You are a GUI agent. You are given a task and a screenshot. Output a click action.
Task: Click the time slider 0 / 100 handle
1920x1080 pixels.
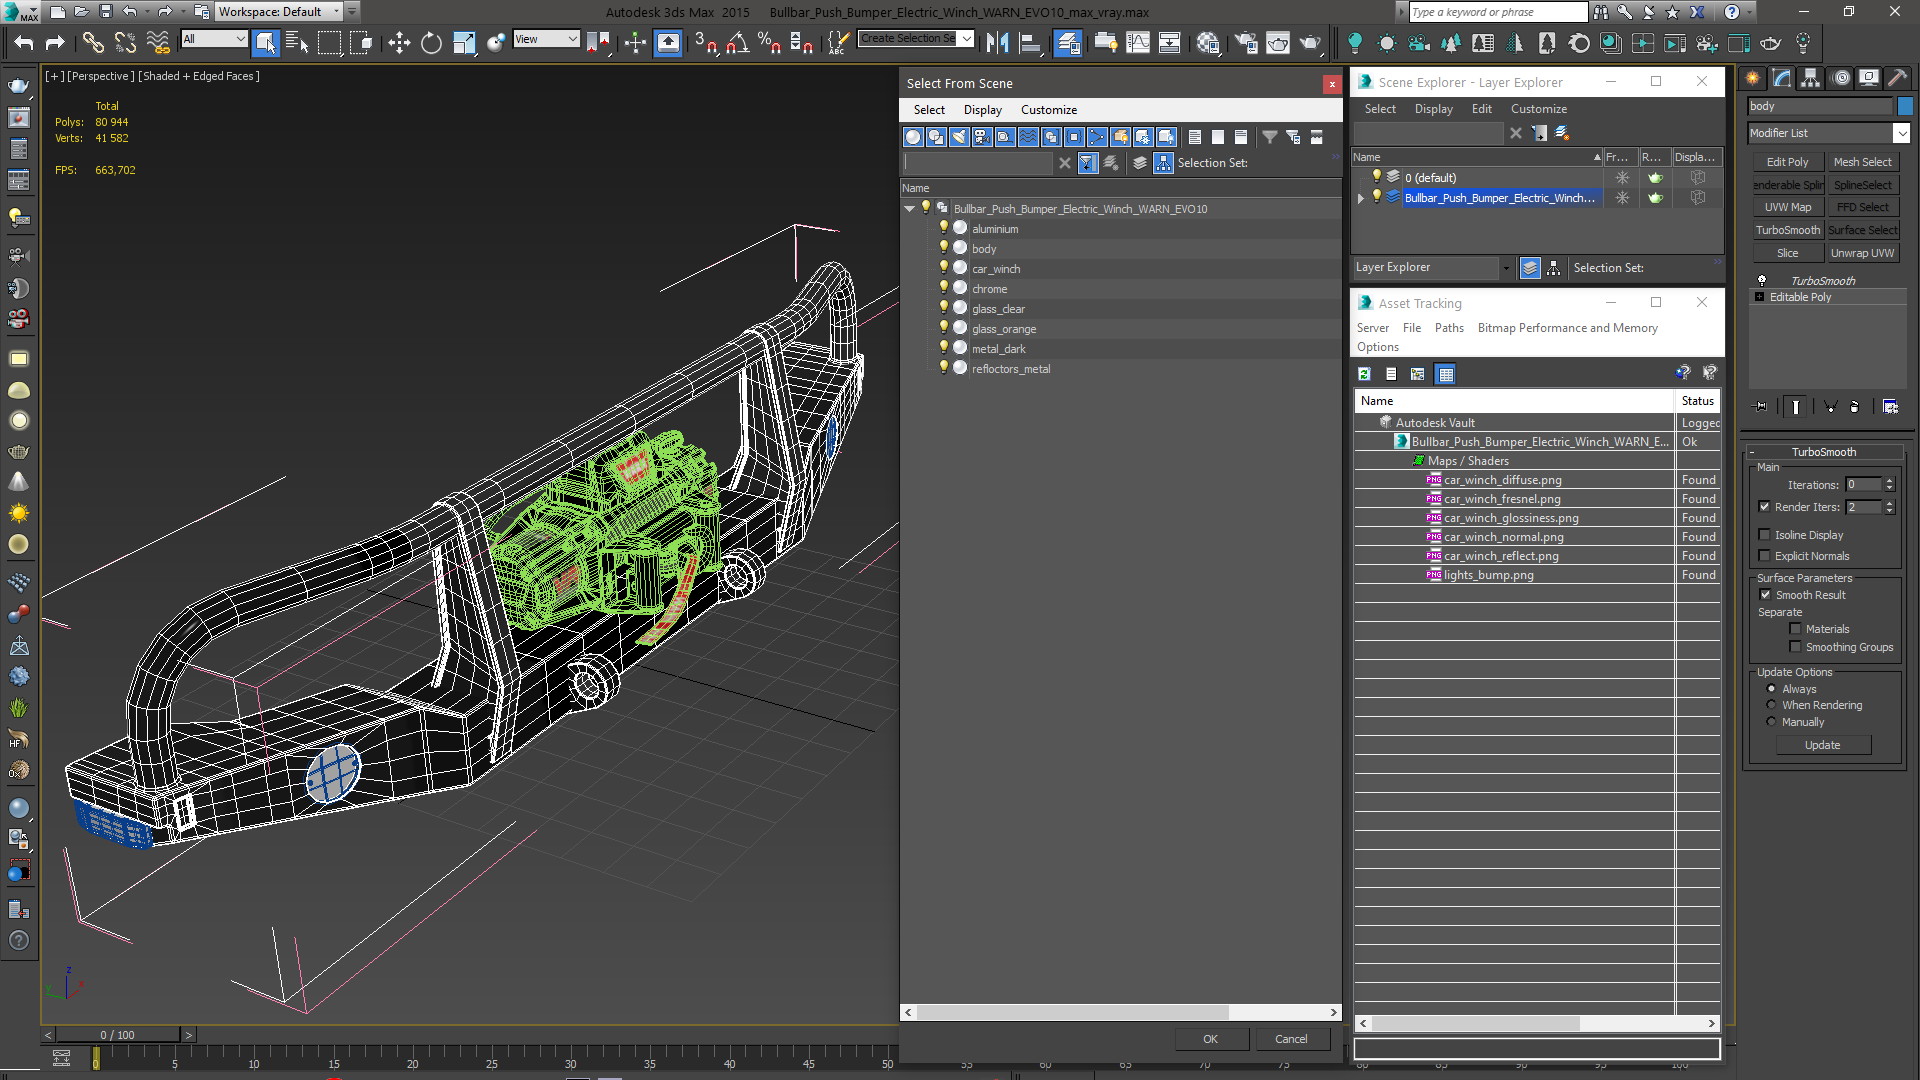tap(117, 1035)
